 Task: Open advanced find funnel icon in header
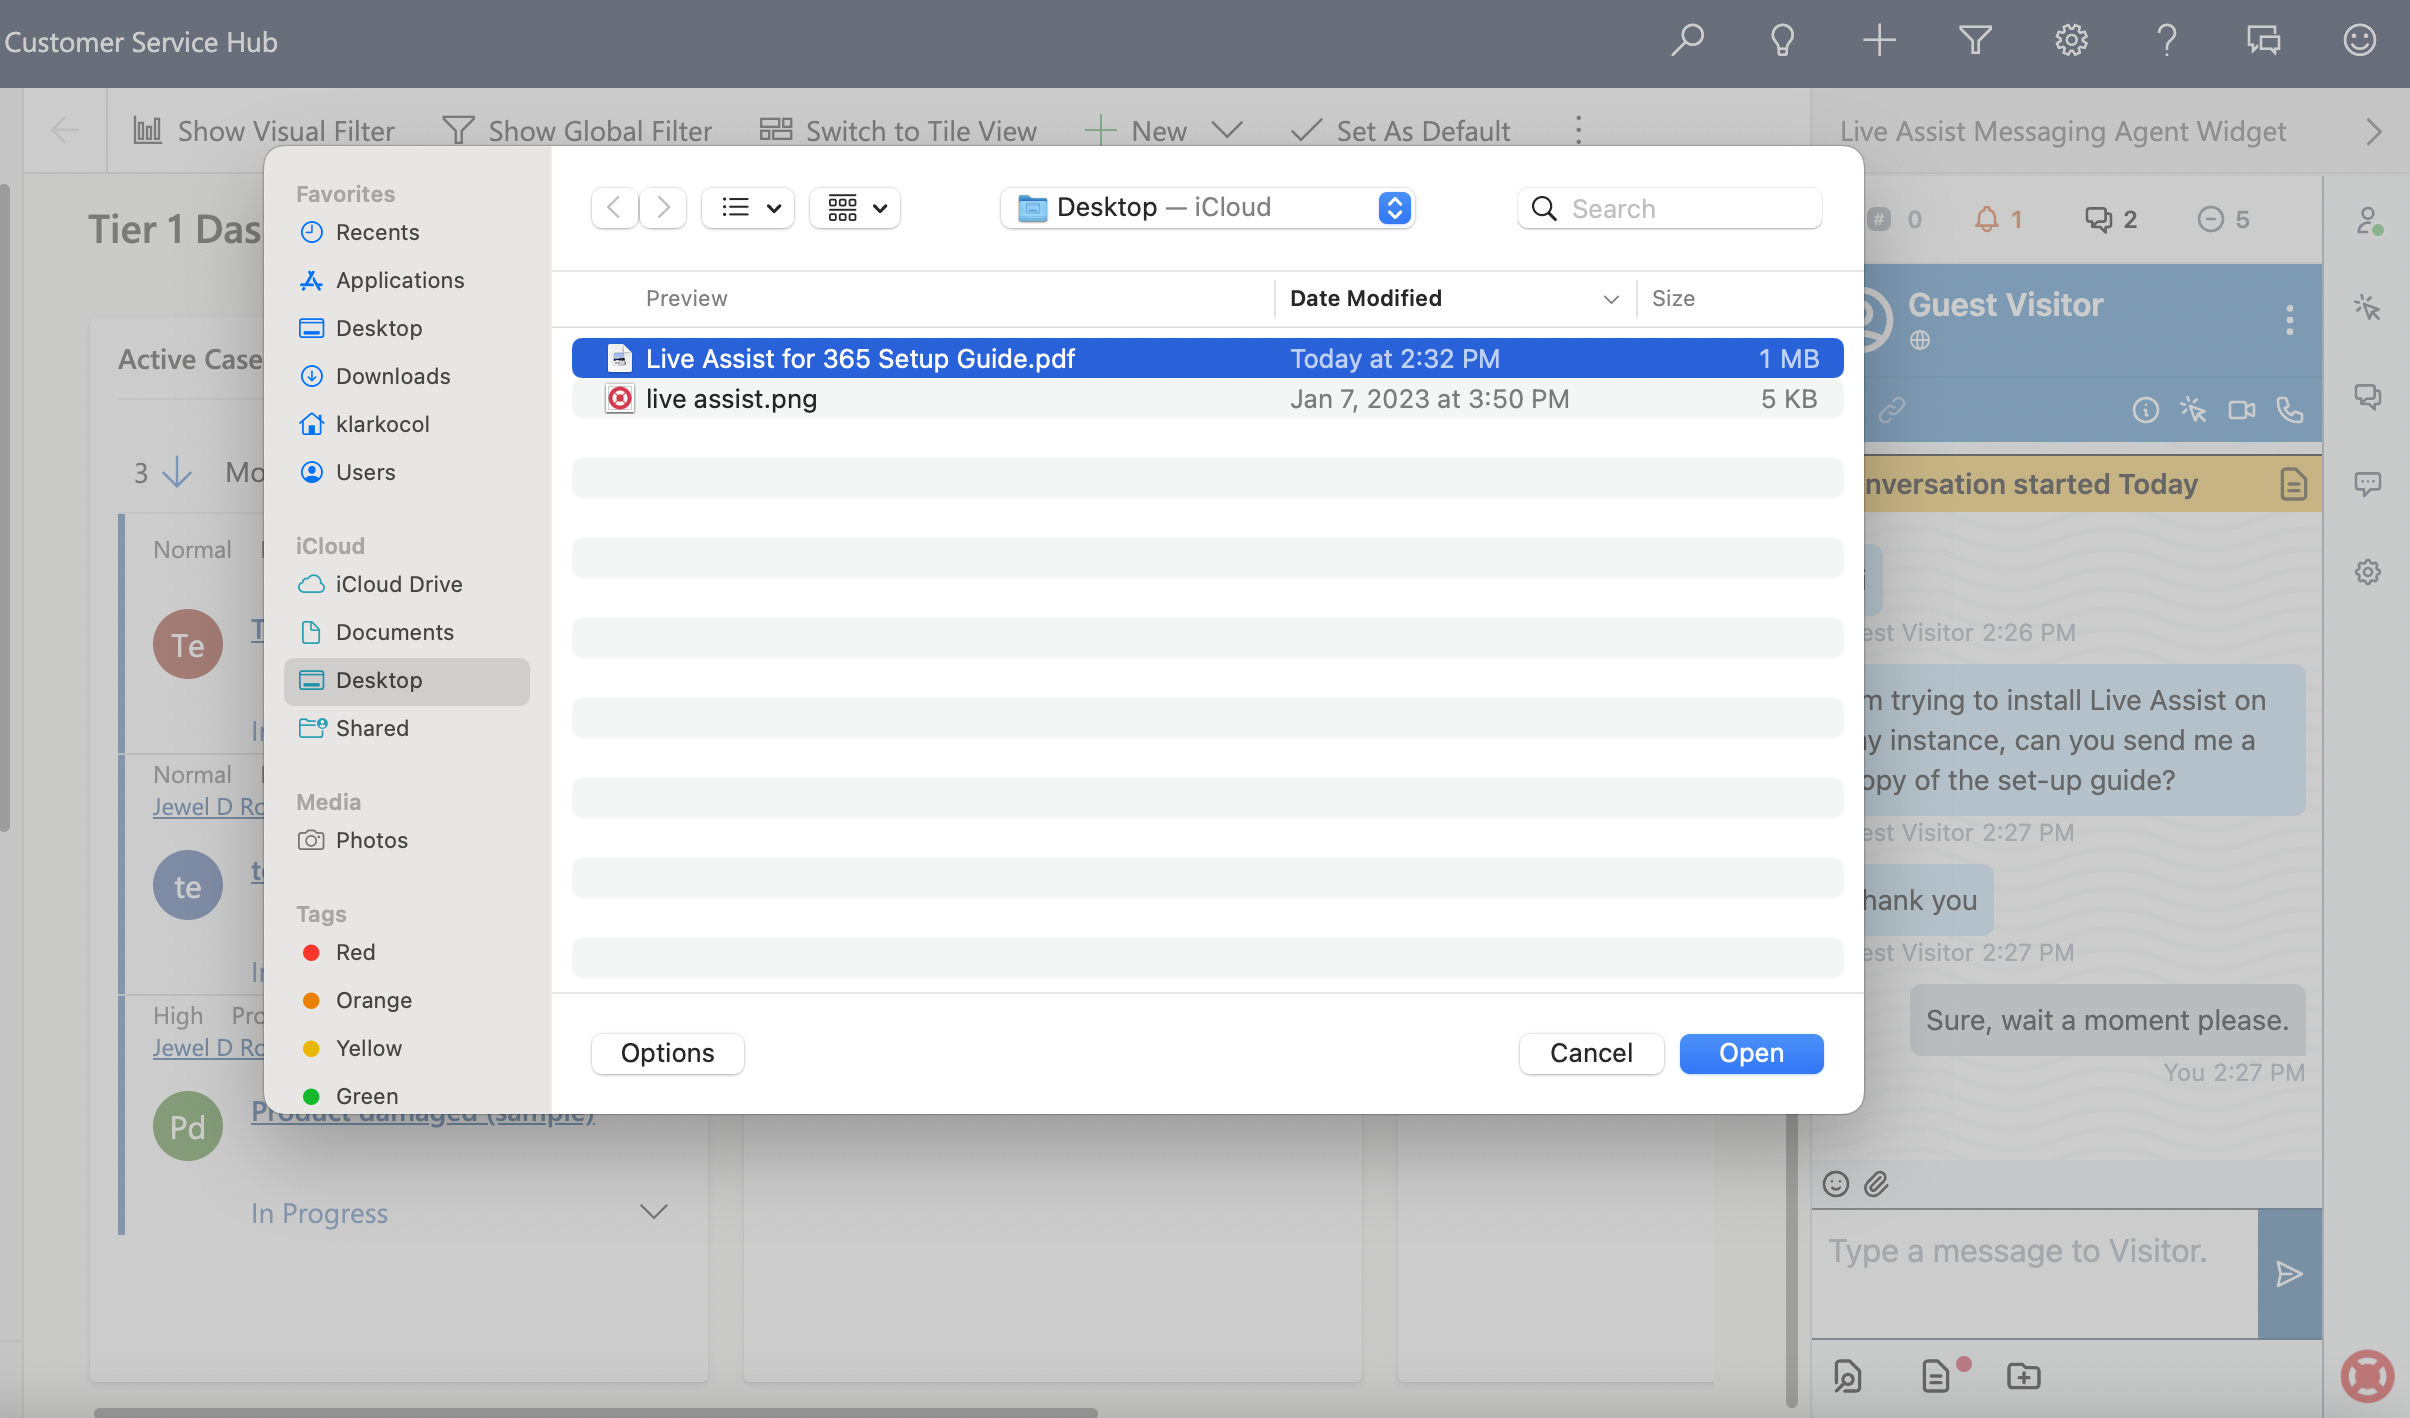click(1975, 41)
